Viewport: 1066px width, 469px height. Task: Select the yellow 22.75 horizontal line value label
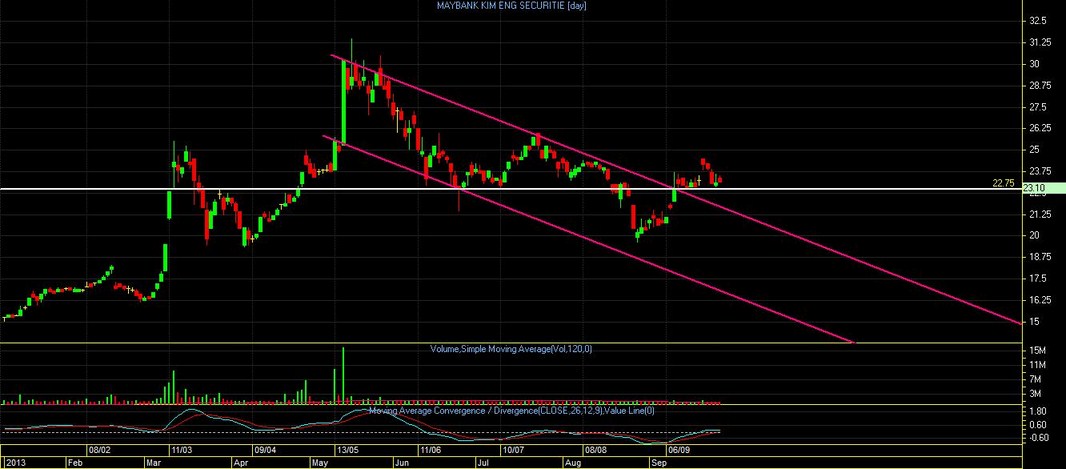click(x=1003, y=183)
